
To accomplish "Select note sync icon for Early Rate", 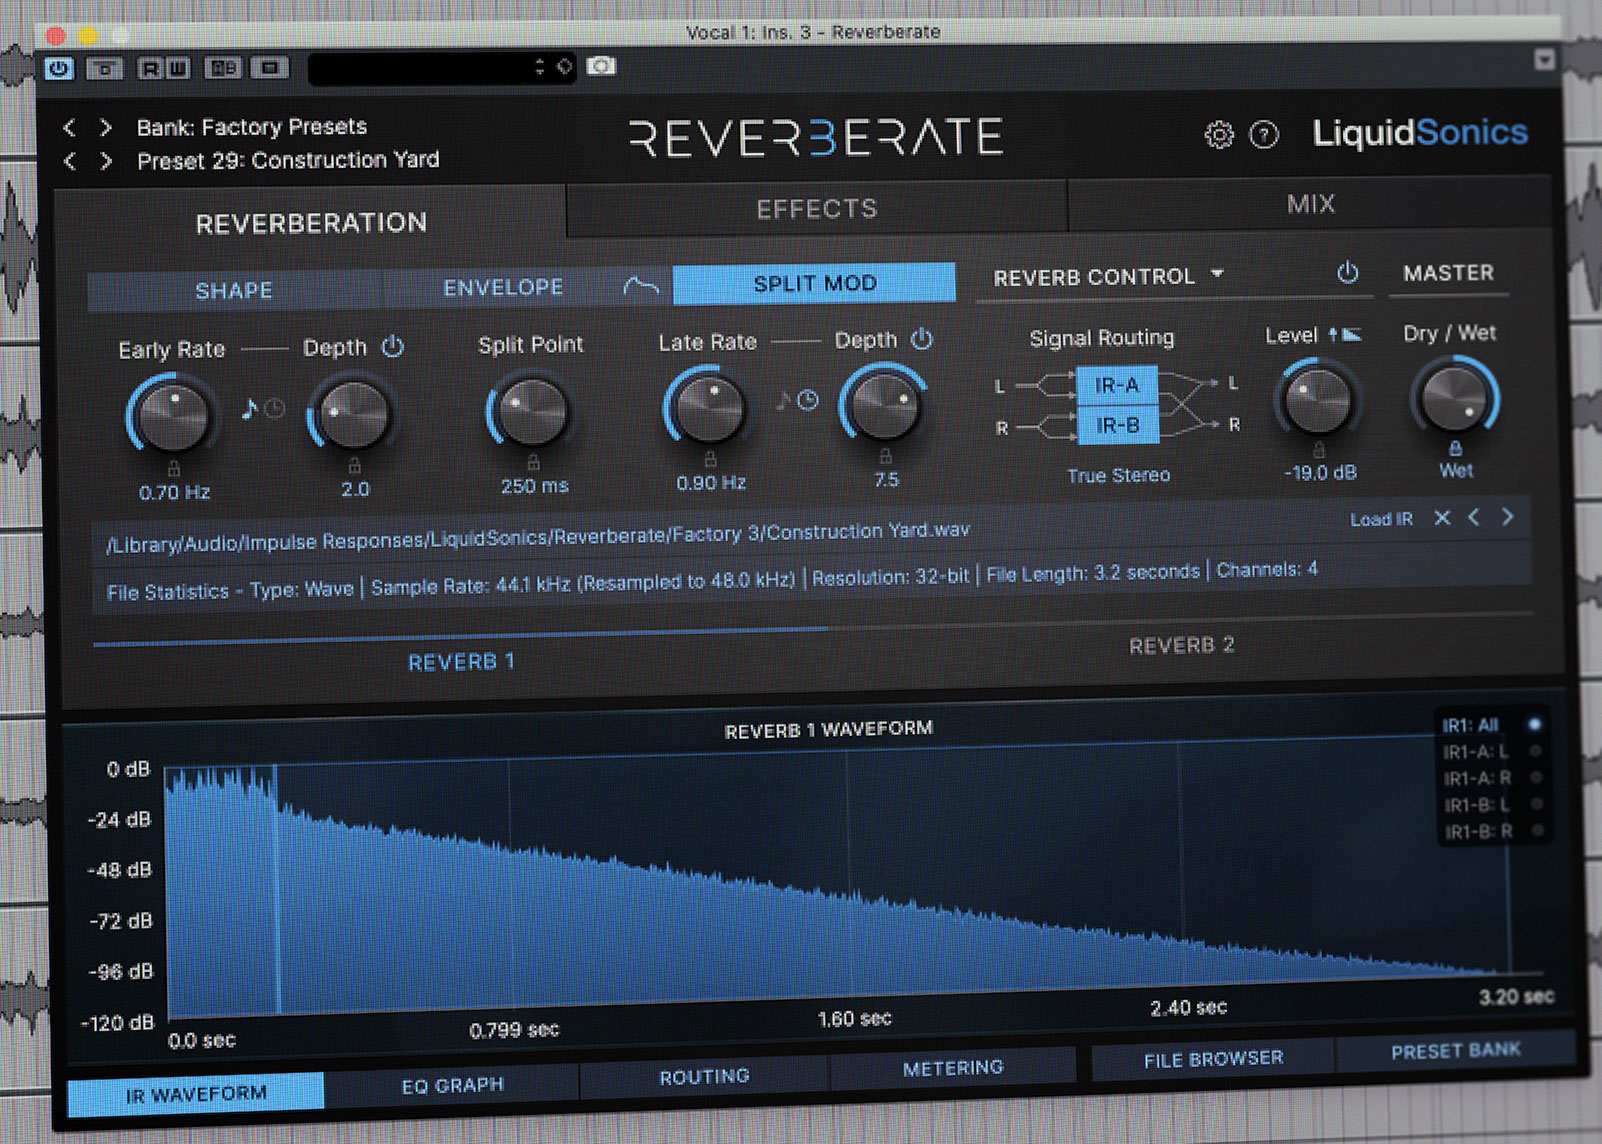I will [249, 407].
